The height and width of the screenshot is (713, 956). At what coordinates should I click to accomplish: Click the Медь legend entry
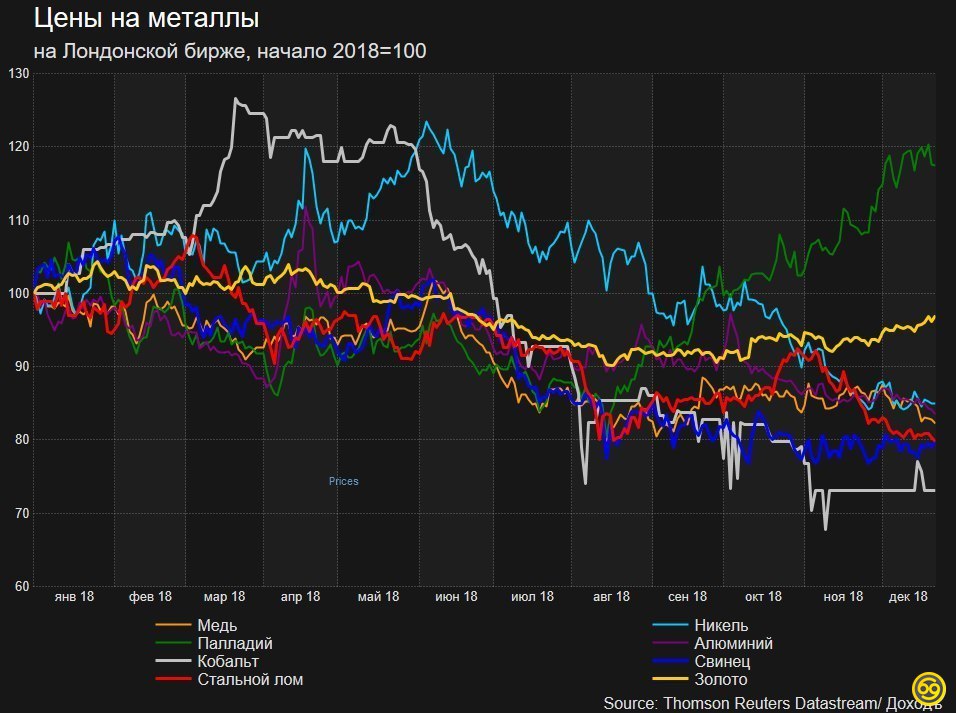pos(196,625)
